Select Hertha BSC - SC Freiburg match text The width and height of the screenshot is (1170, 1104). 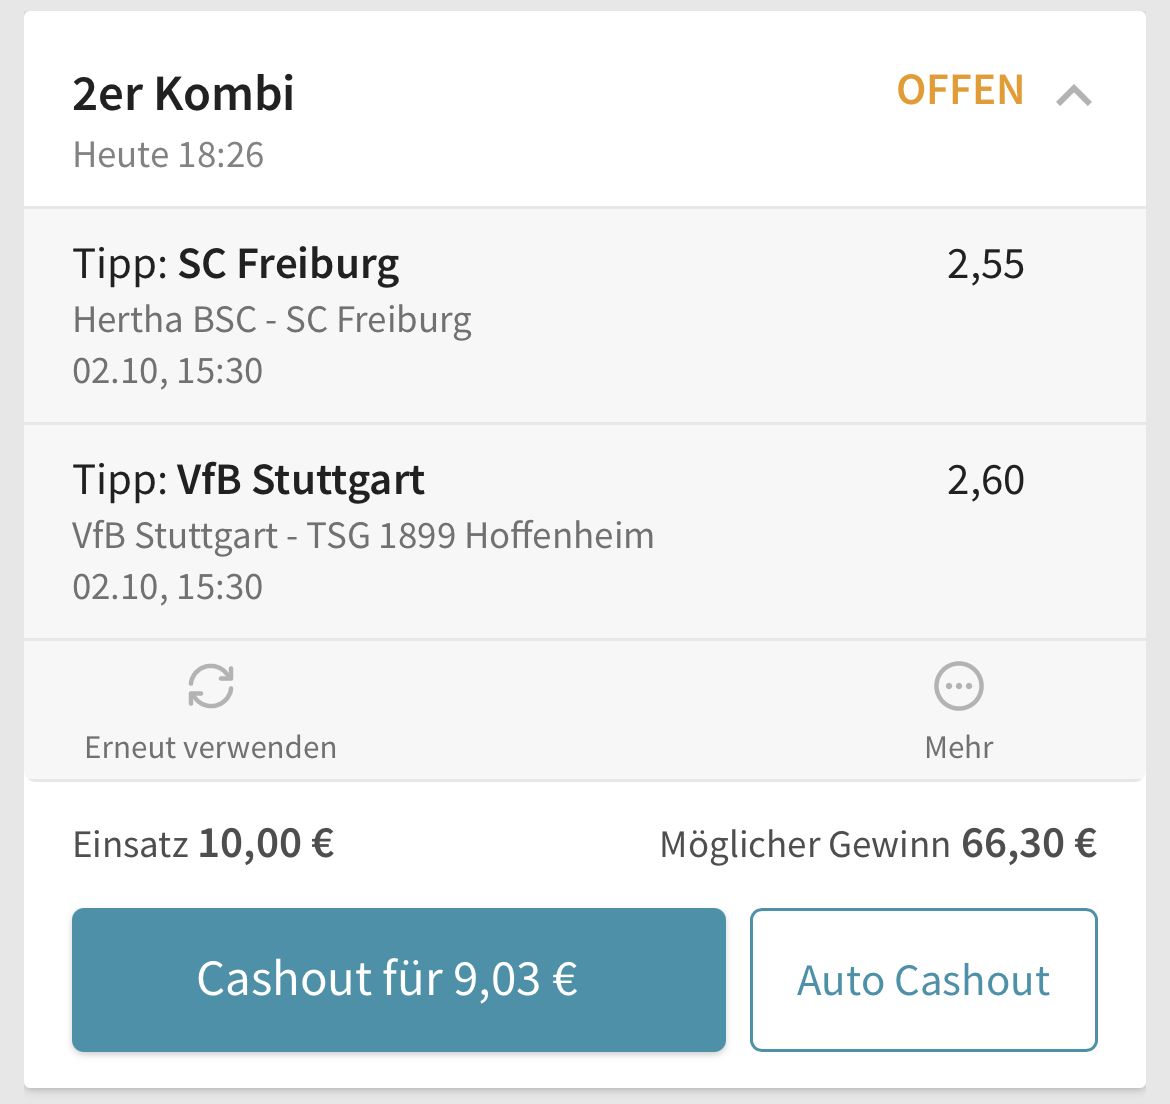(x=272, y=321)
